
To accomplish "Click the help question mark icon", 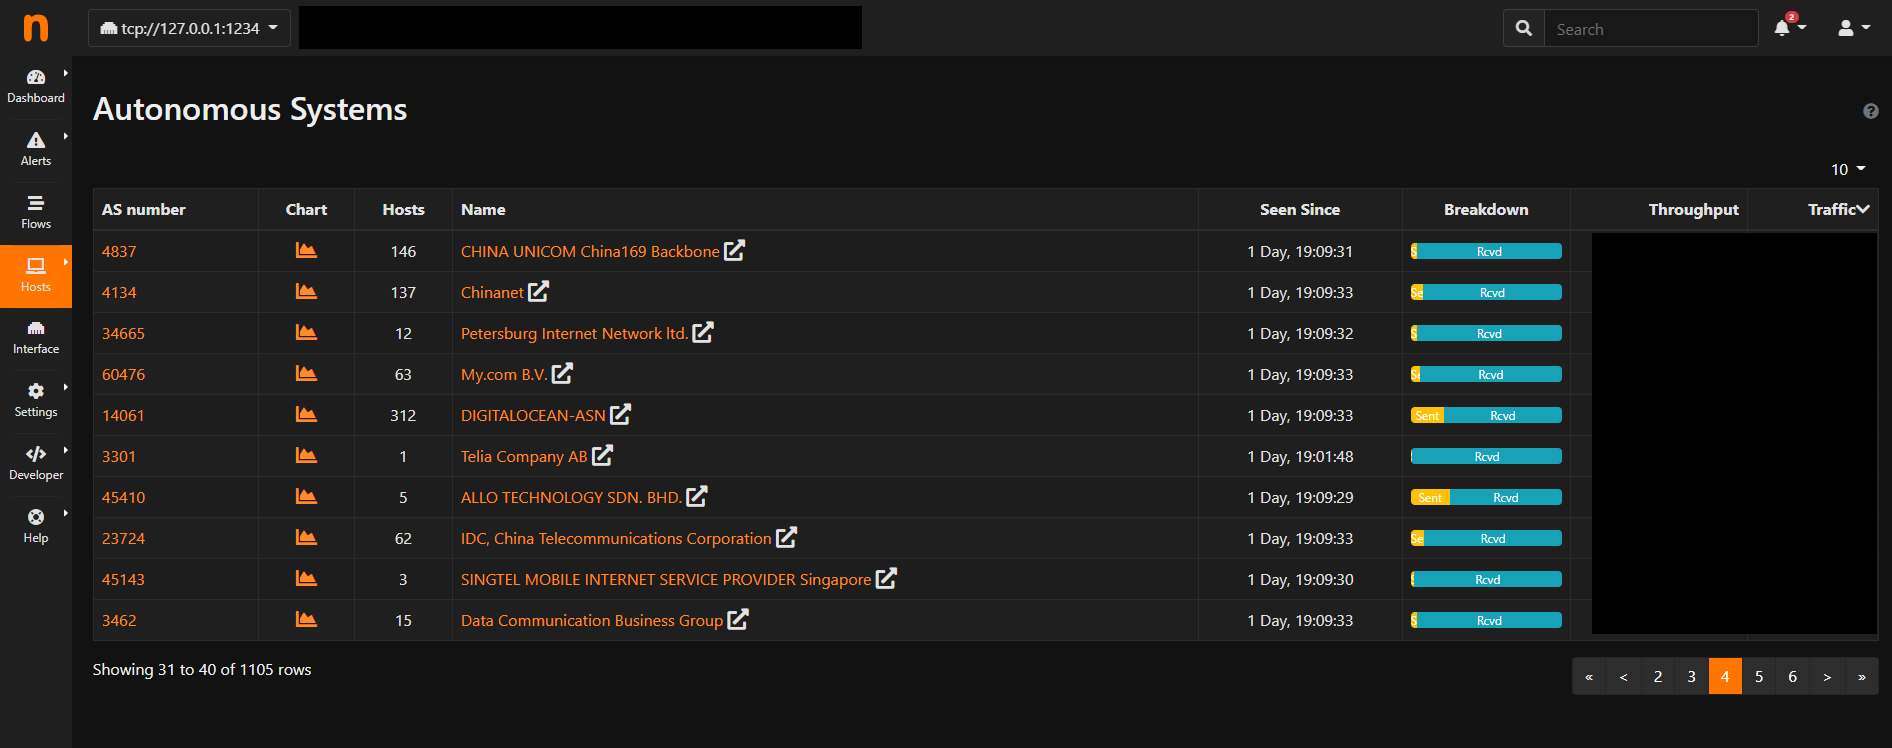I will click(x=1870, y=111).
